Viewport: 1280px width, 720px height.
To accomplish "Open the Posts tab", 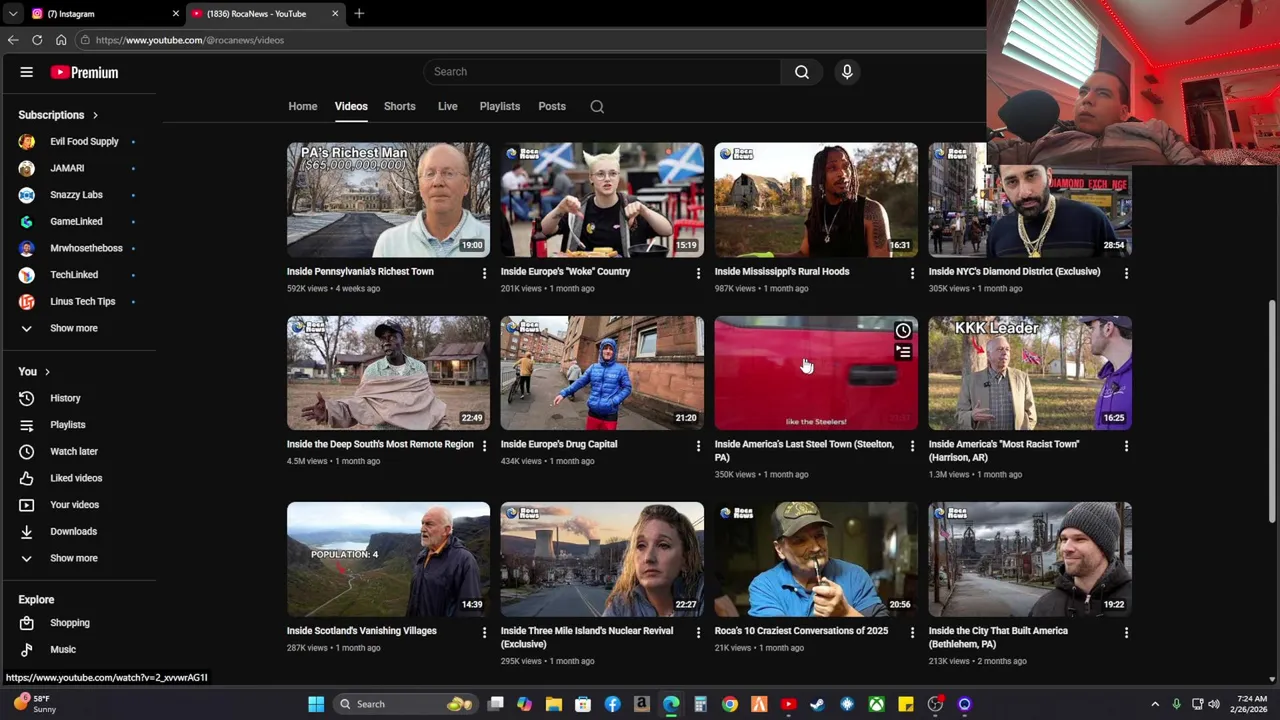I will tap(552, 106).
